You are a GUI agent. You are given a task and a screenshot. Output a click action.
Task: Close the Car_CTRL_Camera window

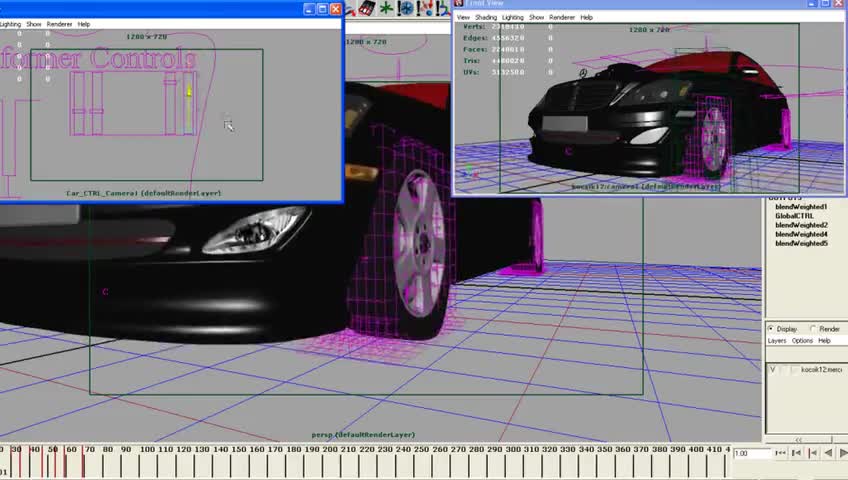(336, 9)
